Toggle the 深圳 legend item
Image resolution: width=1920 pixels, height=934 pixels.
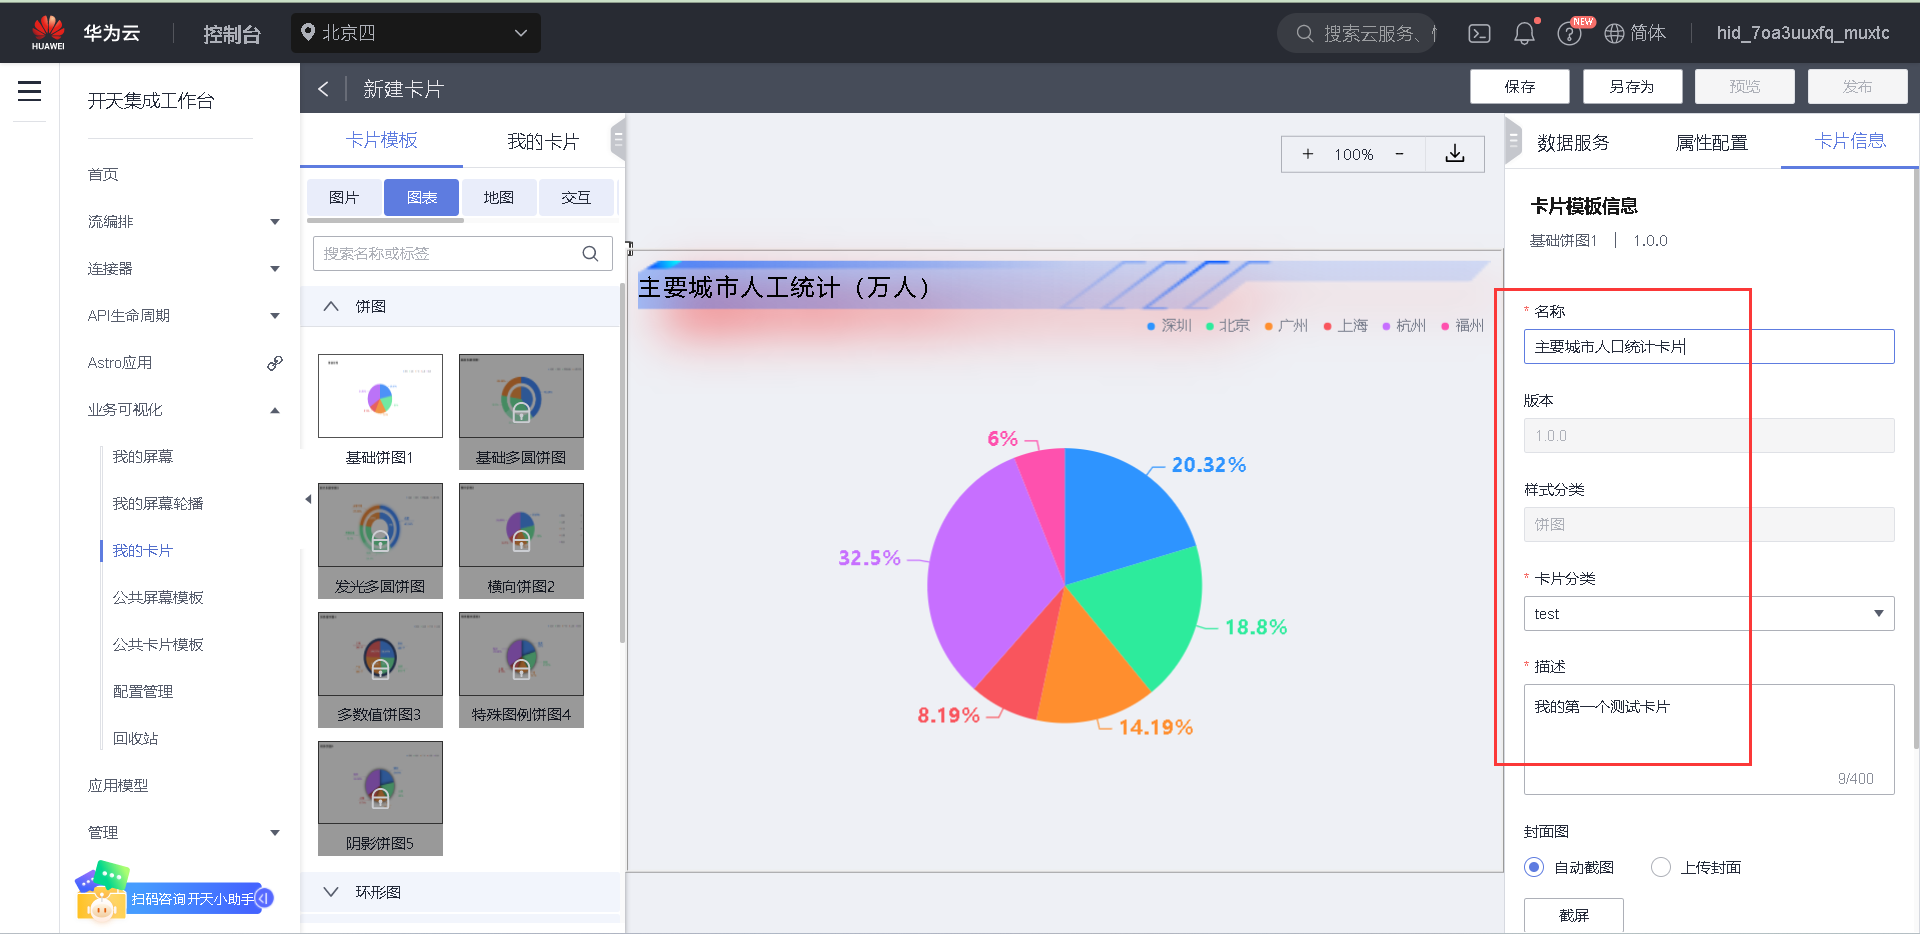(1169, 326)
